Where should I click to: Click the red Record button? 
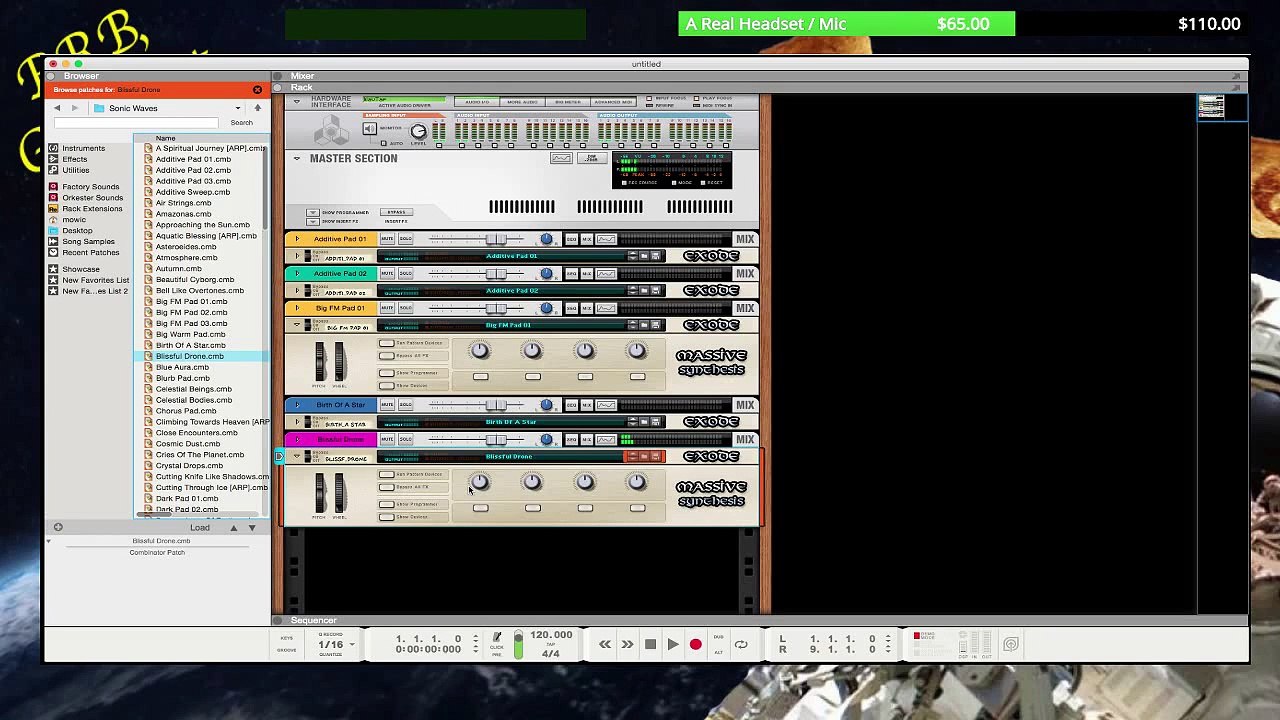tap(696, 645)
